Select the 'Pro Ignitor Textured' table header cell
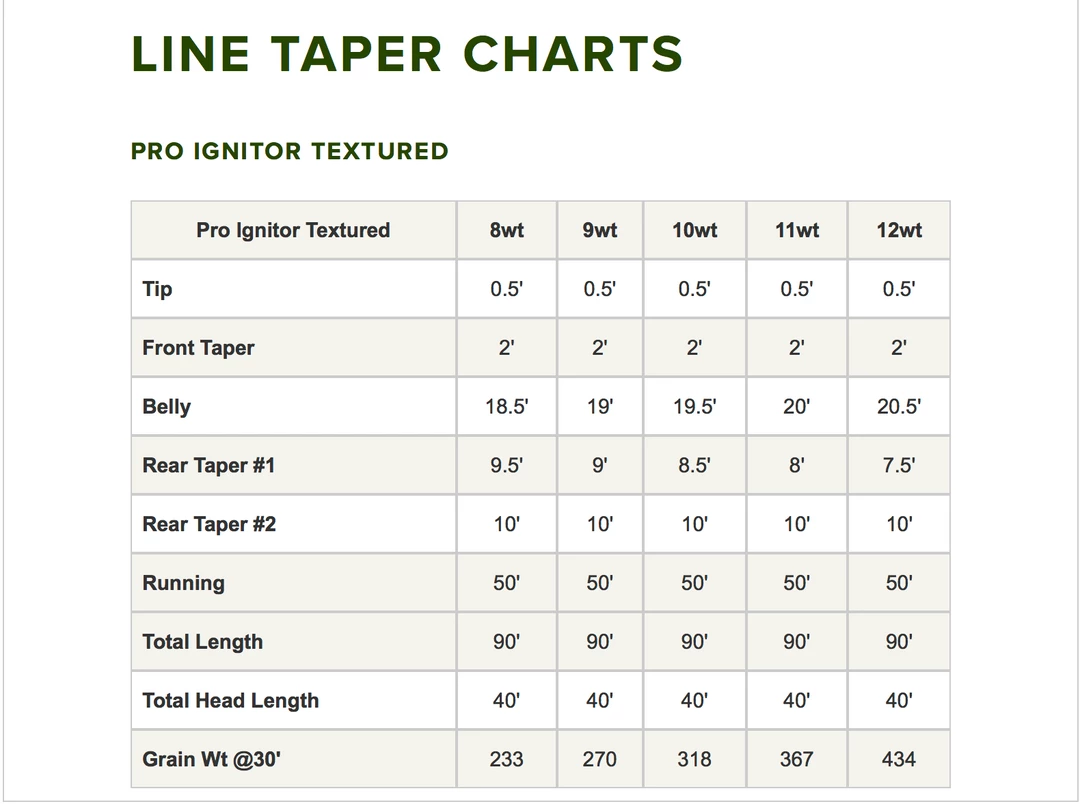This screenshot has height=804, width=1080. pyautogui.click(x=293, y=230)
